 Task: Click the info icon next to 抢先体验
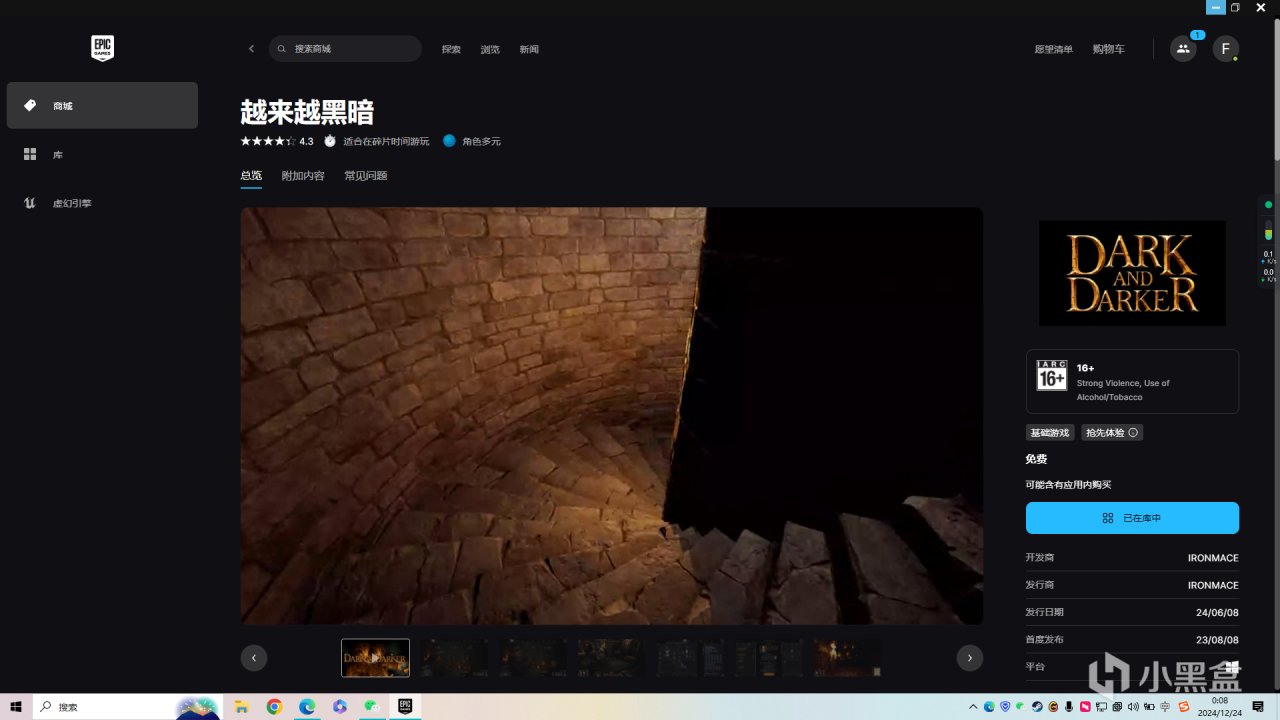[x=1133, y=433]
